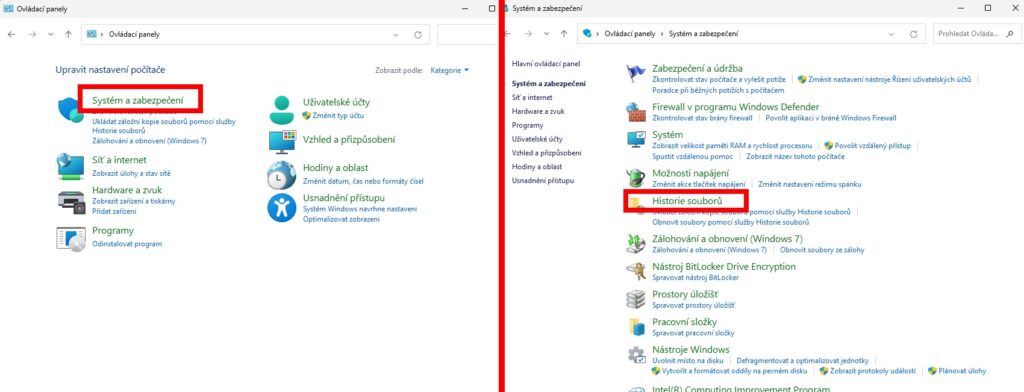This screenshot has height=392, width=1024.
Task: Click the breadcrumb chevron before Ovládací panely in left window
Action: tap(103, 35)
